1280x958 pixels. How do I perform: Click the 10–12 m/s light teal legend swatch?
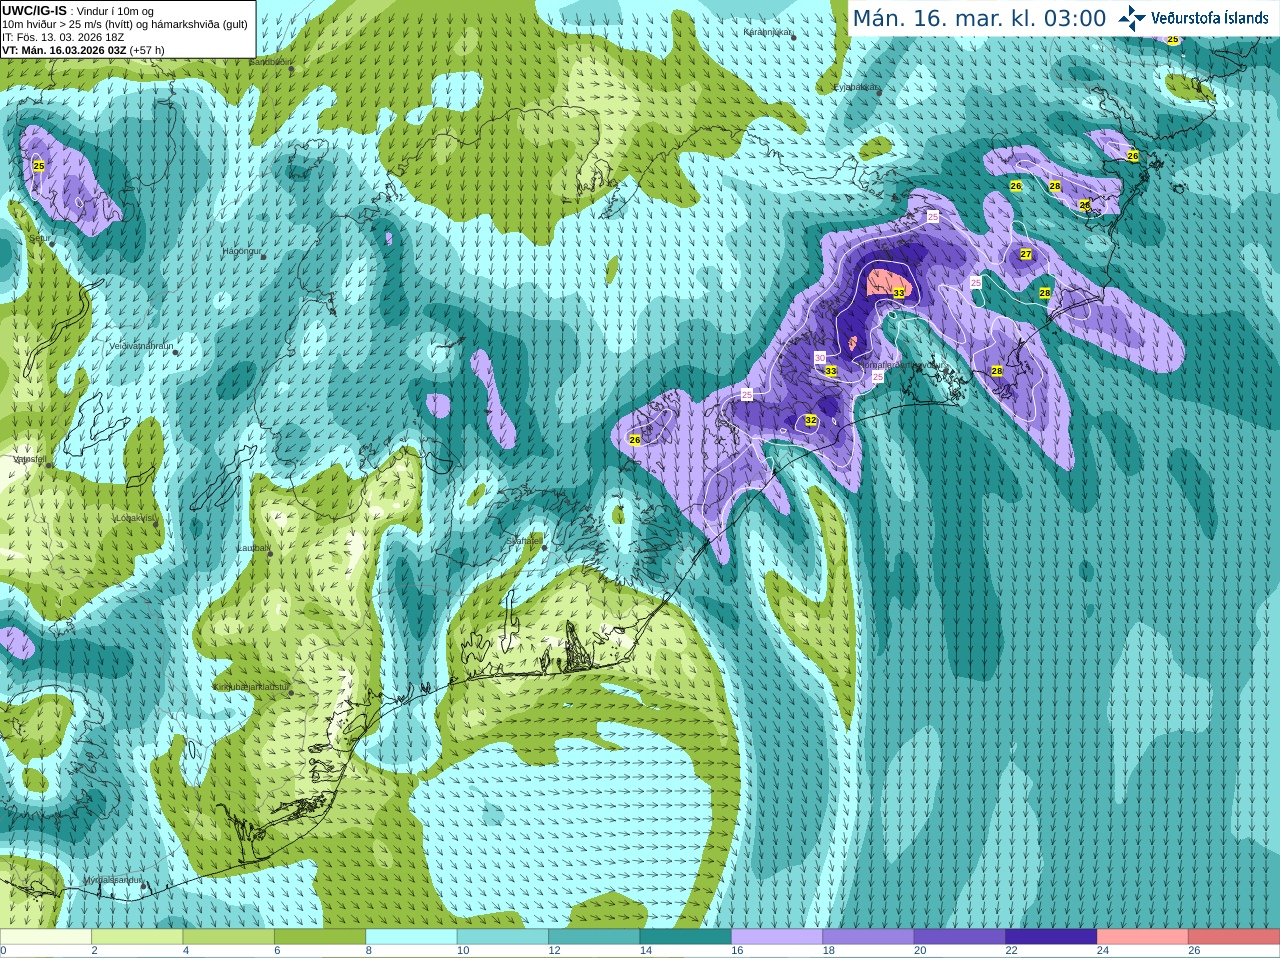click(x=502, y=937)
